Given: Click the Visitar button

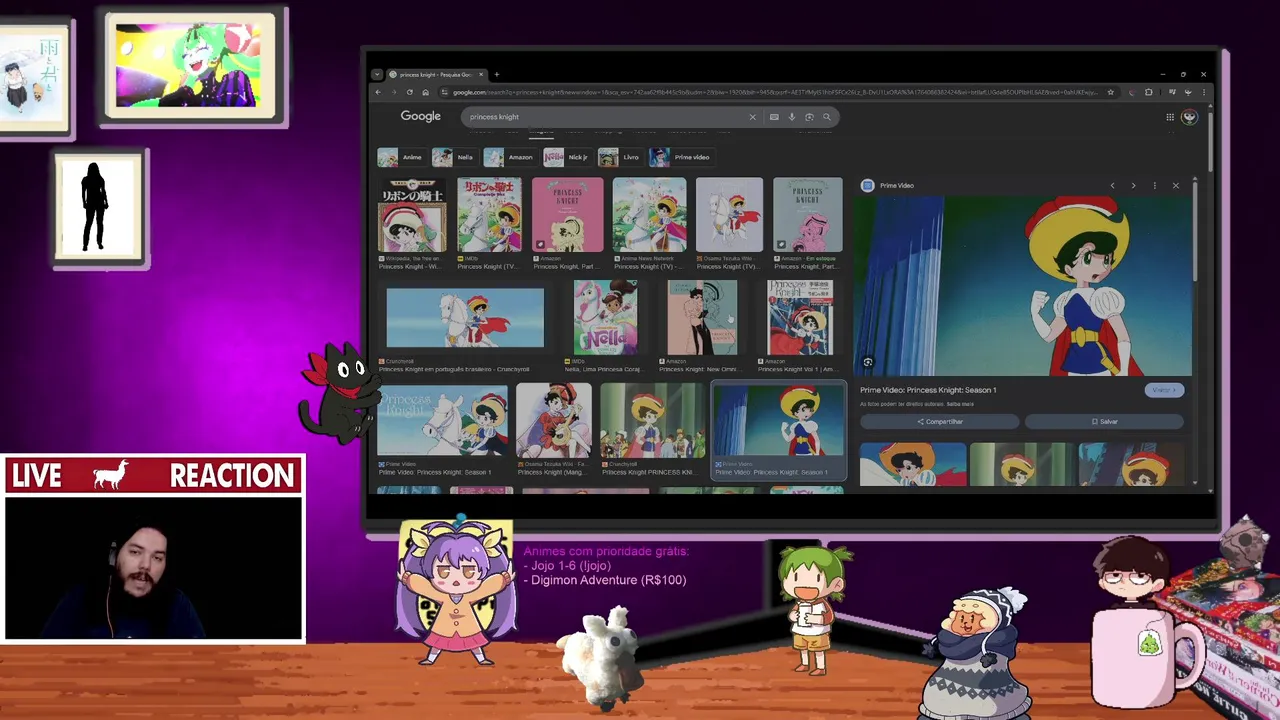Looking at the screenshot, I should pyautogui.click(x=1163, y=390).
